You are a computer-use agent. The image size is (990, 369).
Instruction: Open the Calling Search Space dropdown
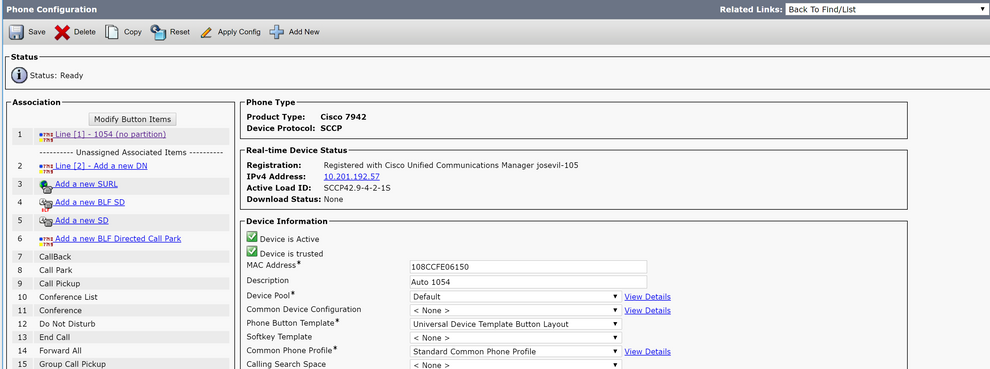click(516, 365)
